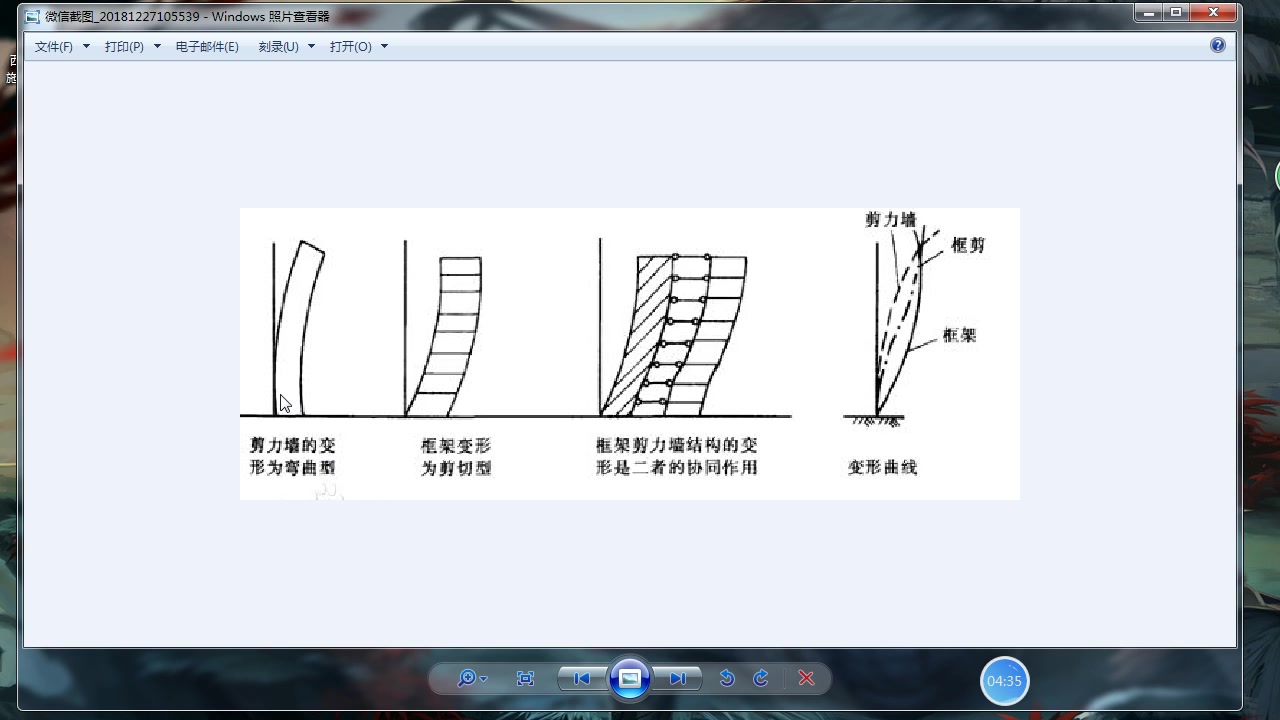Click the 为剪切型 caption text

(456, 468)
